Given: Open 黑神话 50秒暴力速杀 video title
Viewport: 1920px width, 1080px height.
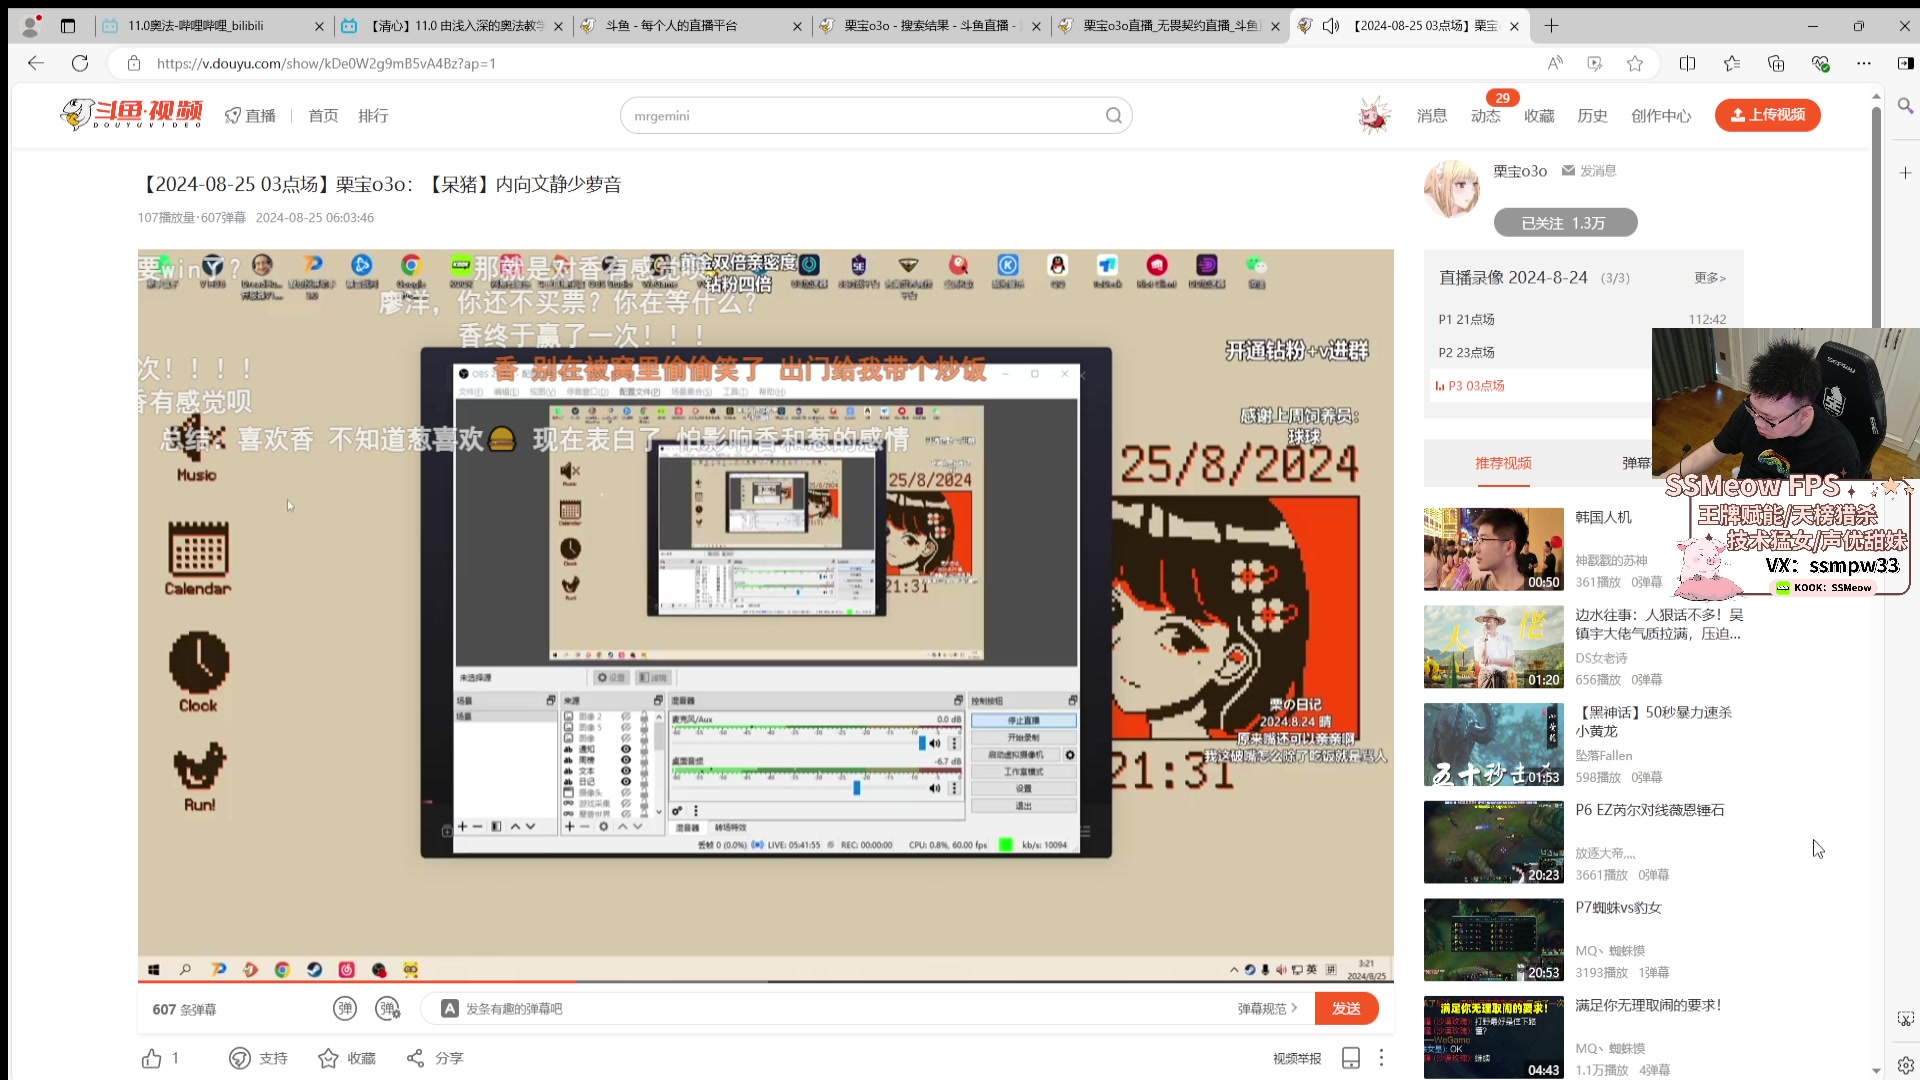Looking at the screenshot, I should coord(1653,722).
